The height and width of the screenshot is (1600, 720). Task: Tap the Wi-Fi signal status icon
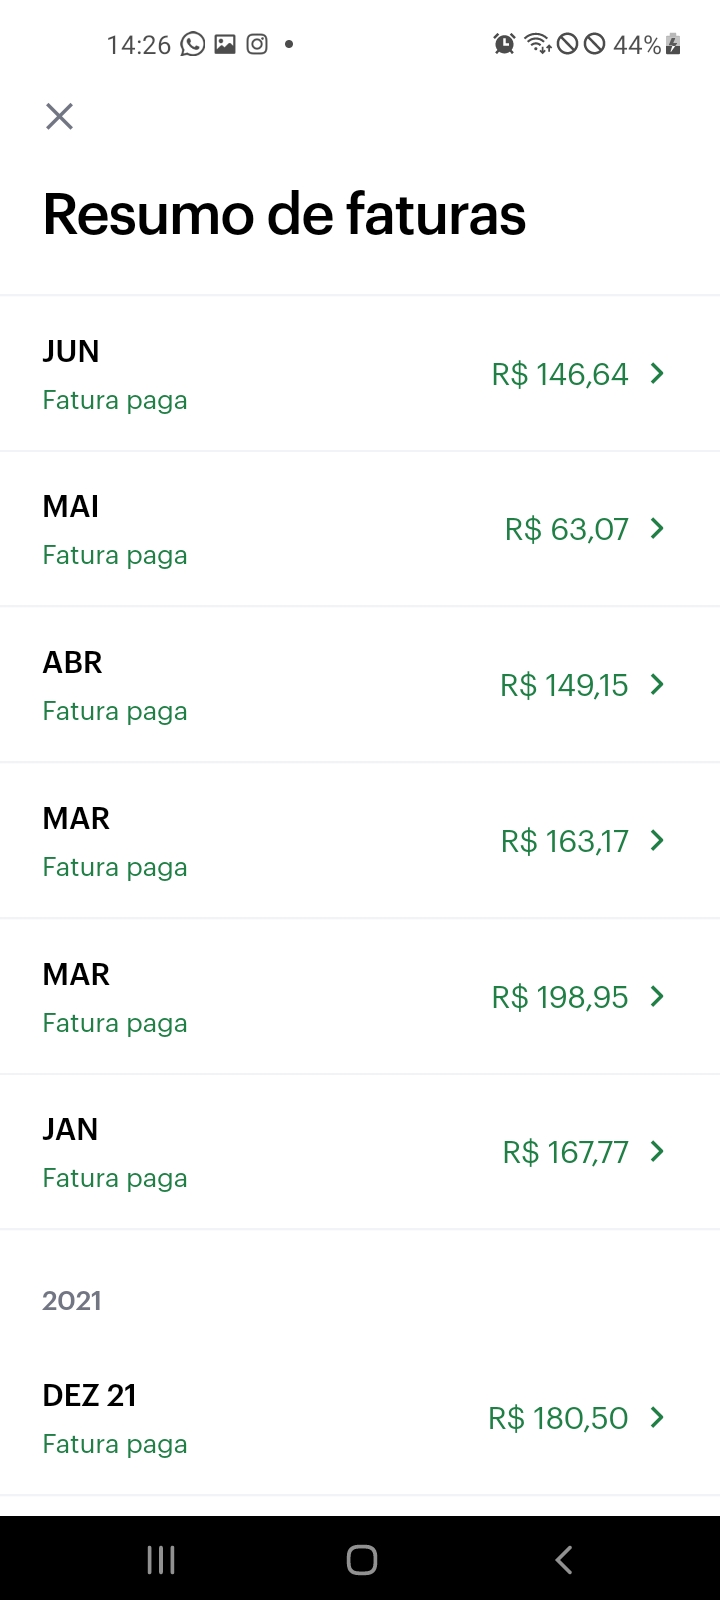click(x=538, y=44)
